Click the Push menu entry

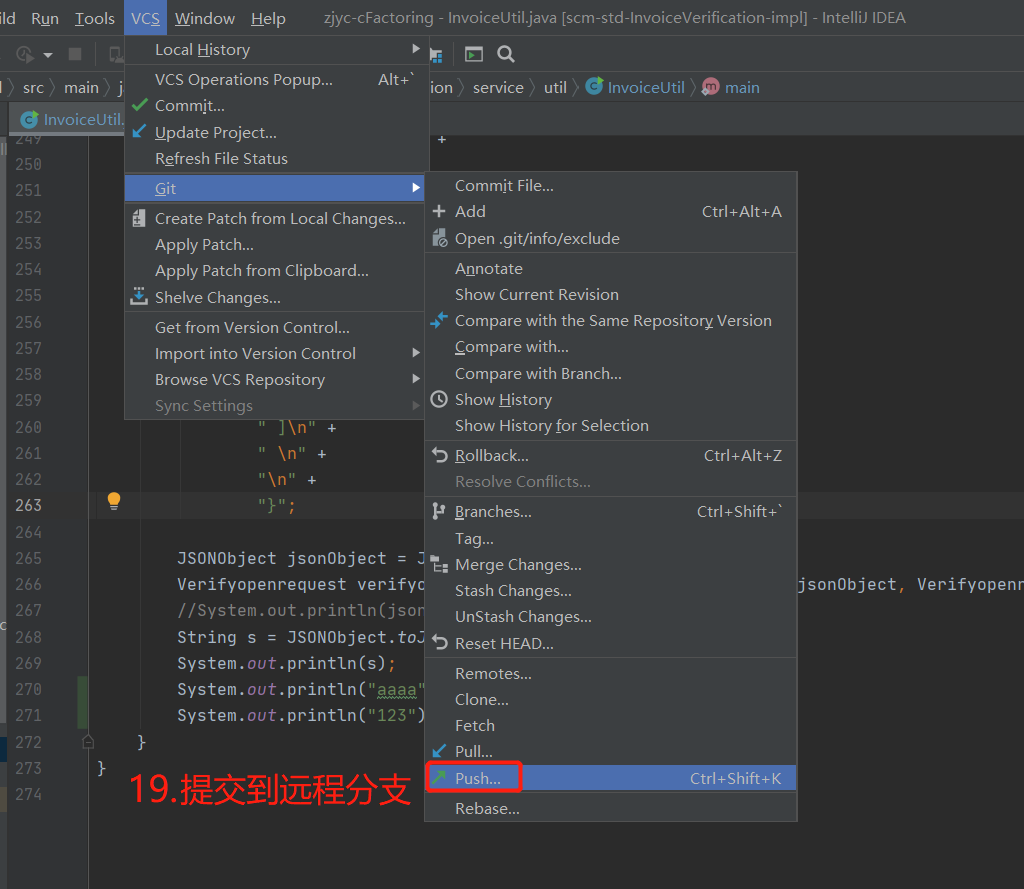(x=611, y=778)
